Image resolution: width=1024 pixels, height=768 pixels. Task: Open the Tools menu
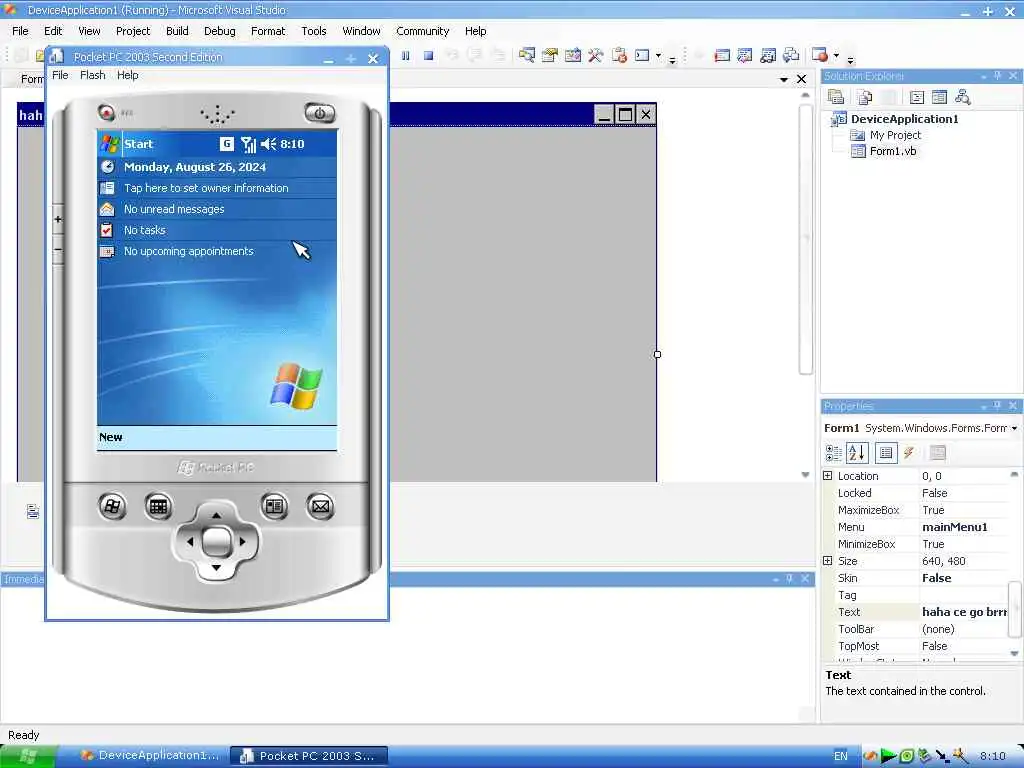[x=313, y=31]
